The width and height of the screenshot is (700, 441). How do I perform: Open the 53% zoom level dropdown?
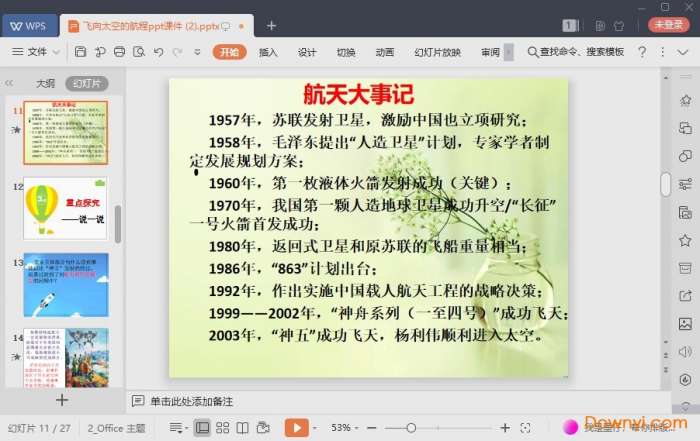pos(344,428)
